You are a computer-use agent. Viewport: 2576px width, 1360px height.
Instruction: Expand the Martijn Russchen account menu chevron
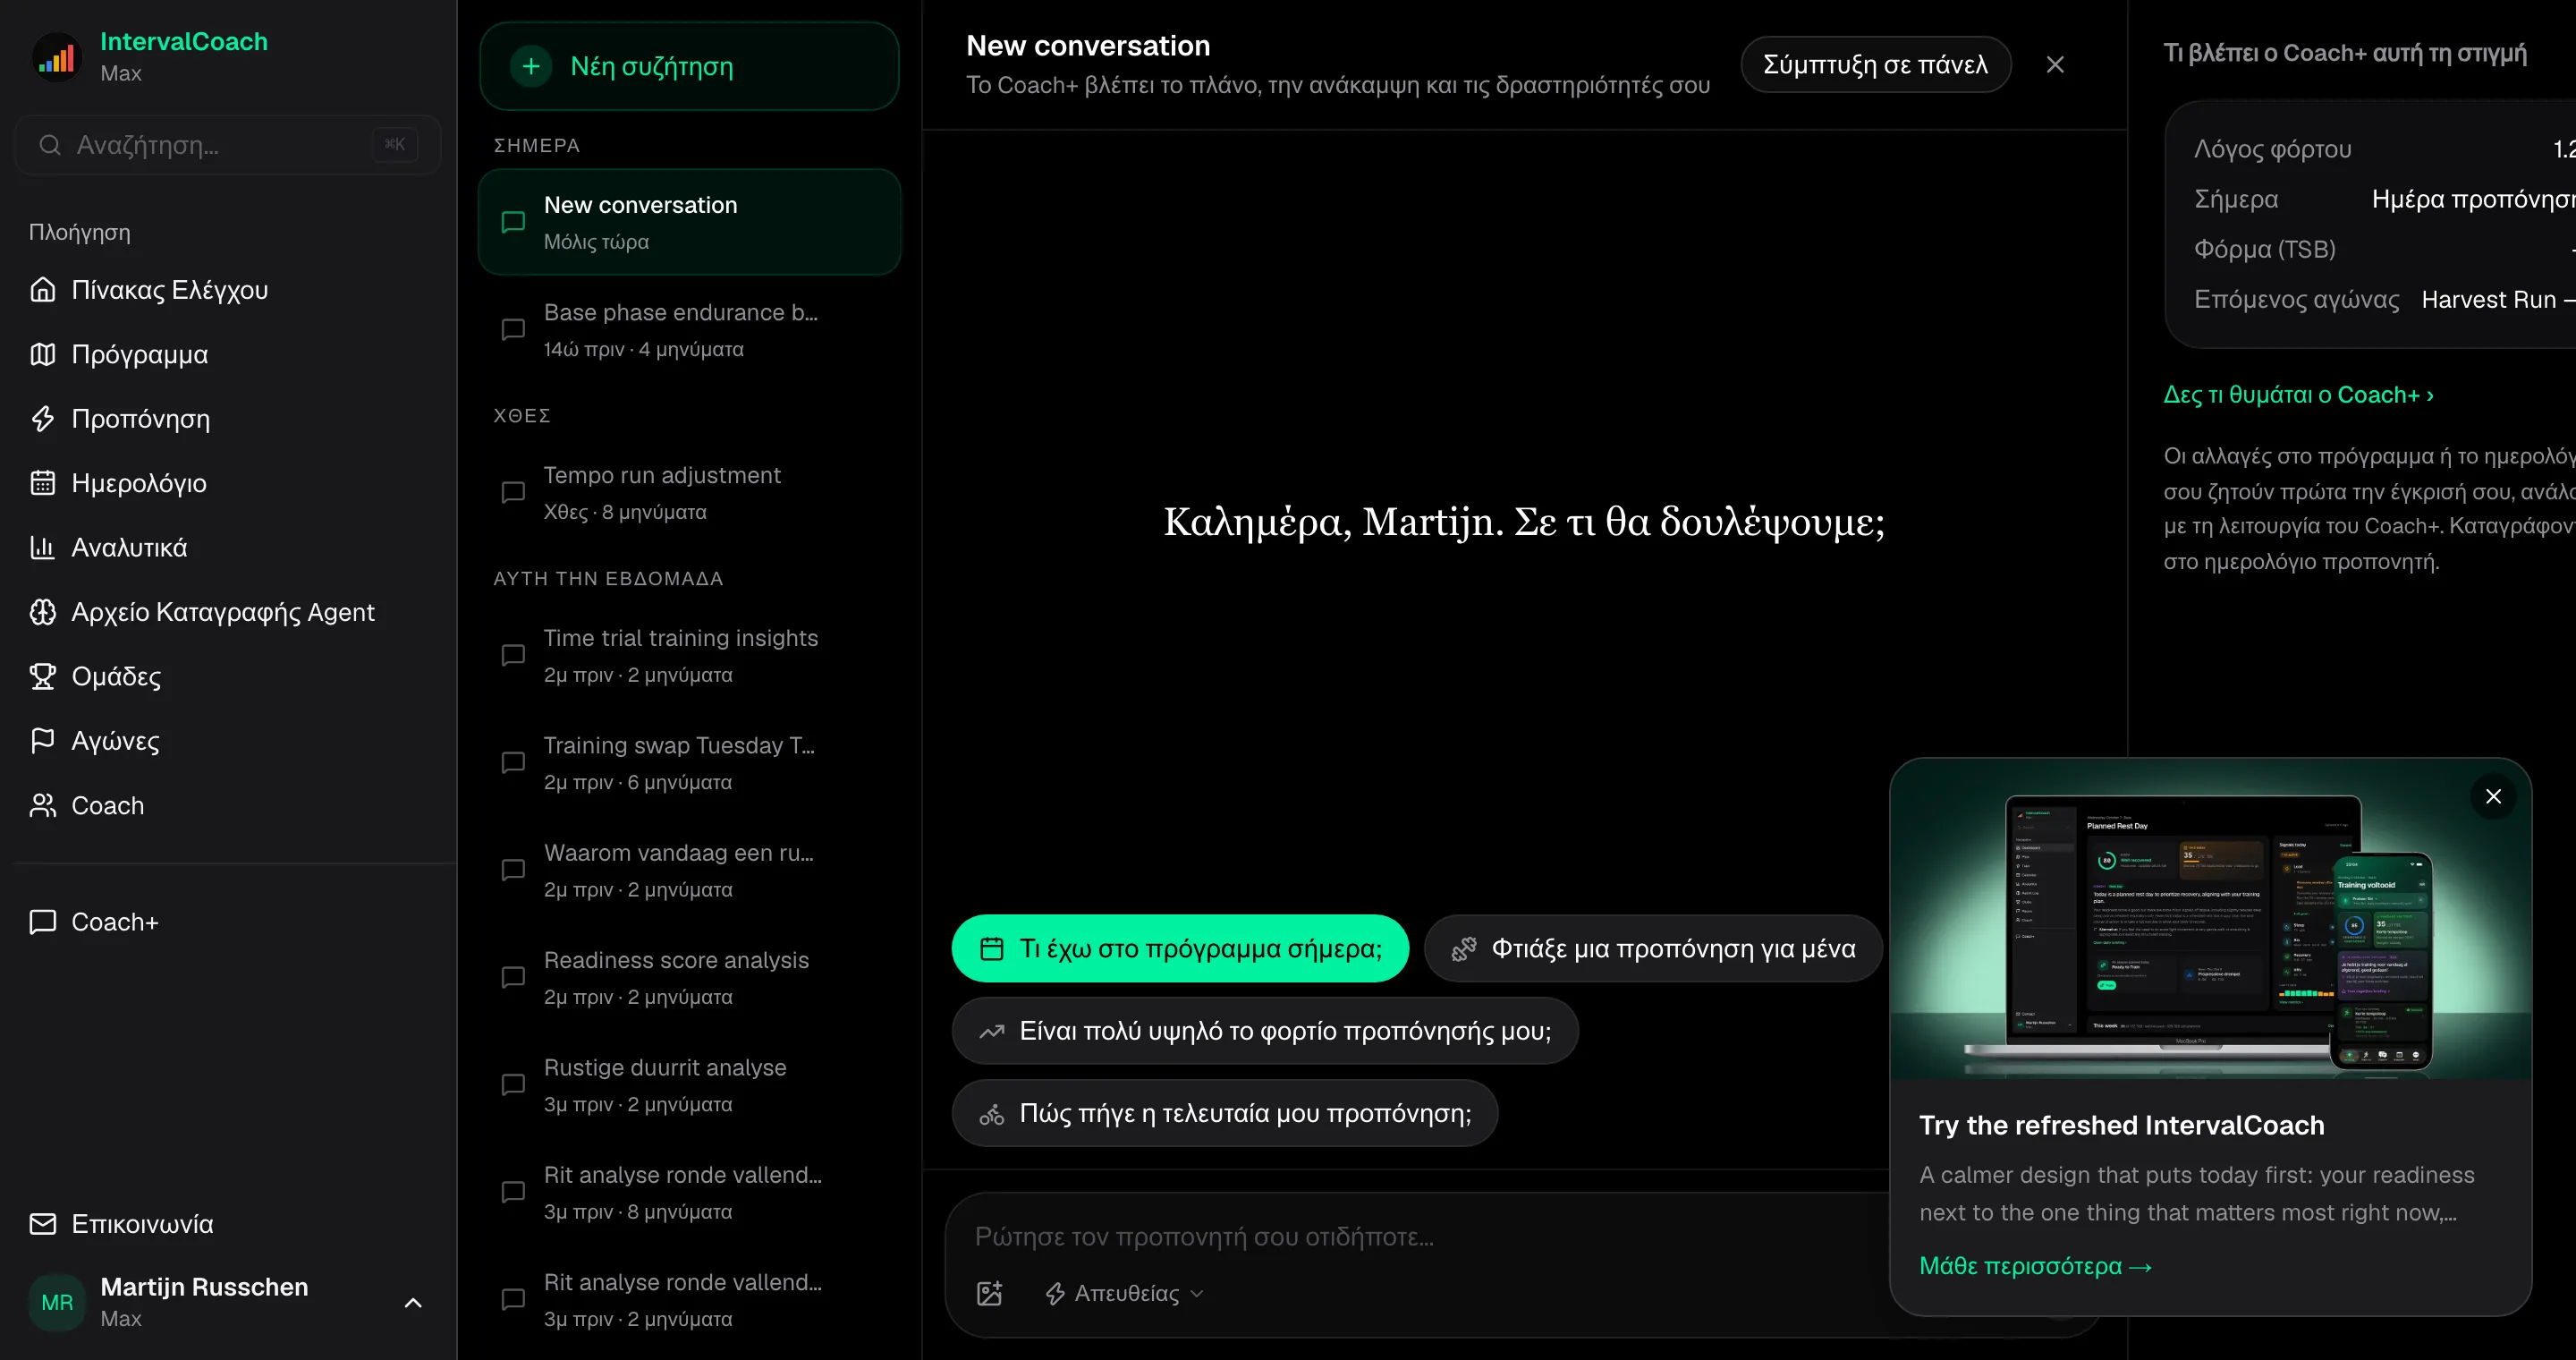(x=413, y=1302)
